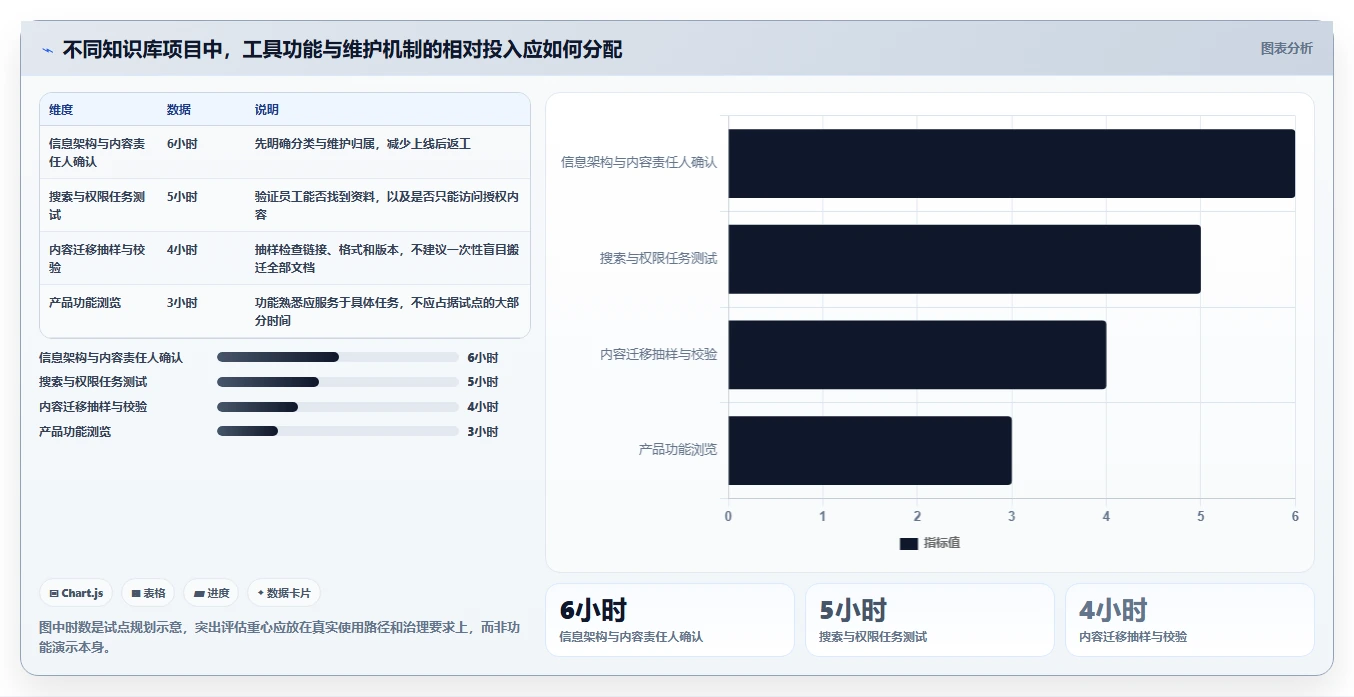Click the 说明 table column header
This screenshot has width=1354, height=697.
pyautogui.click(x=267, y=110)
